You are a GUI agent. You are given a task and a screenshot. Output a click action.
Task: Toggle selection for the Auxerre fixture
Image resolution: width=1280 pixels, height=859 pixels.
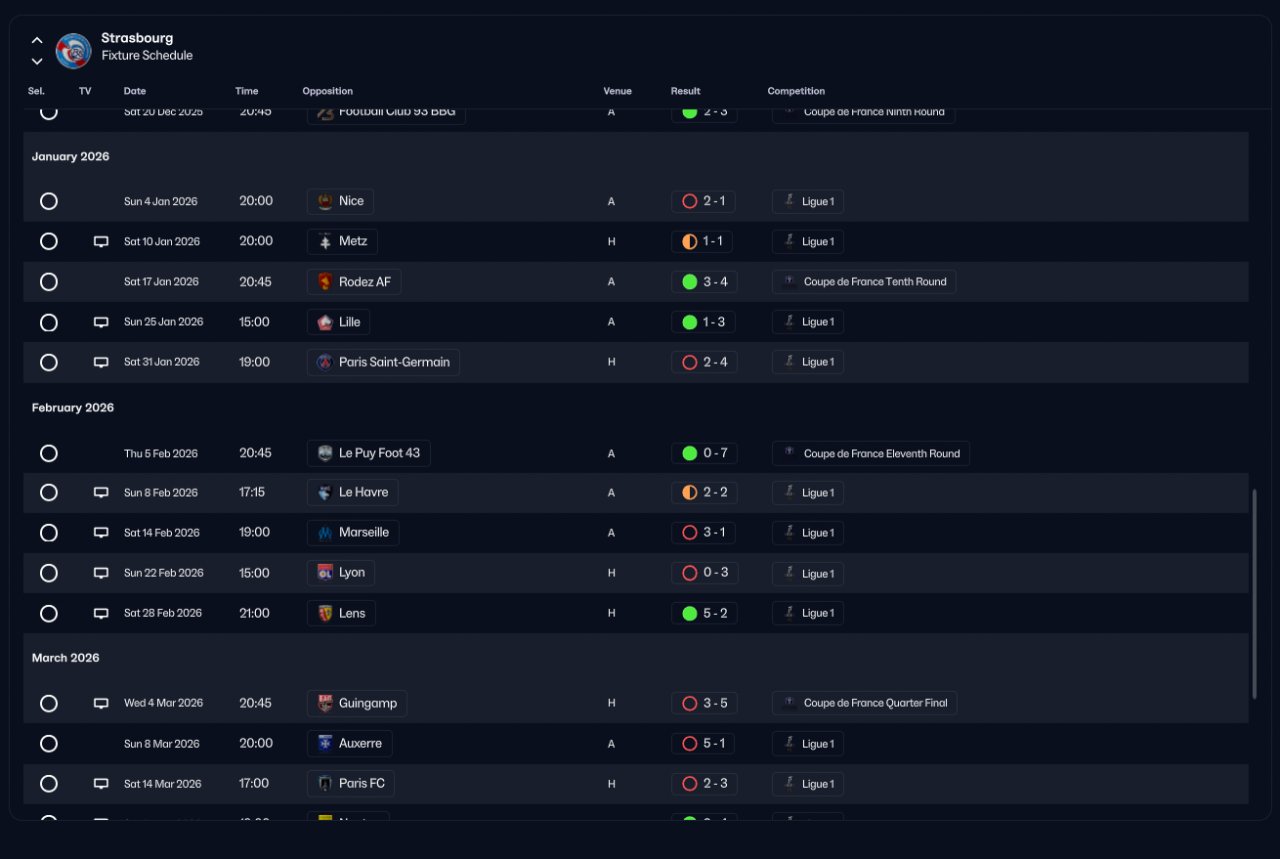pos(49,744)
